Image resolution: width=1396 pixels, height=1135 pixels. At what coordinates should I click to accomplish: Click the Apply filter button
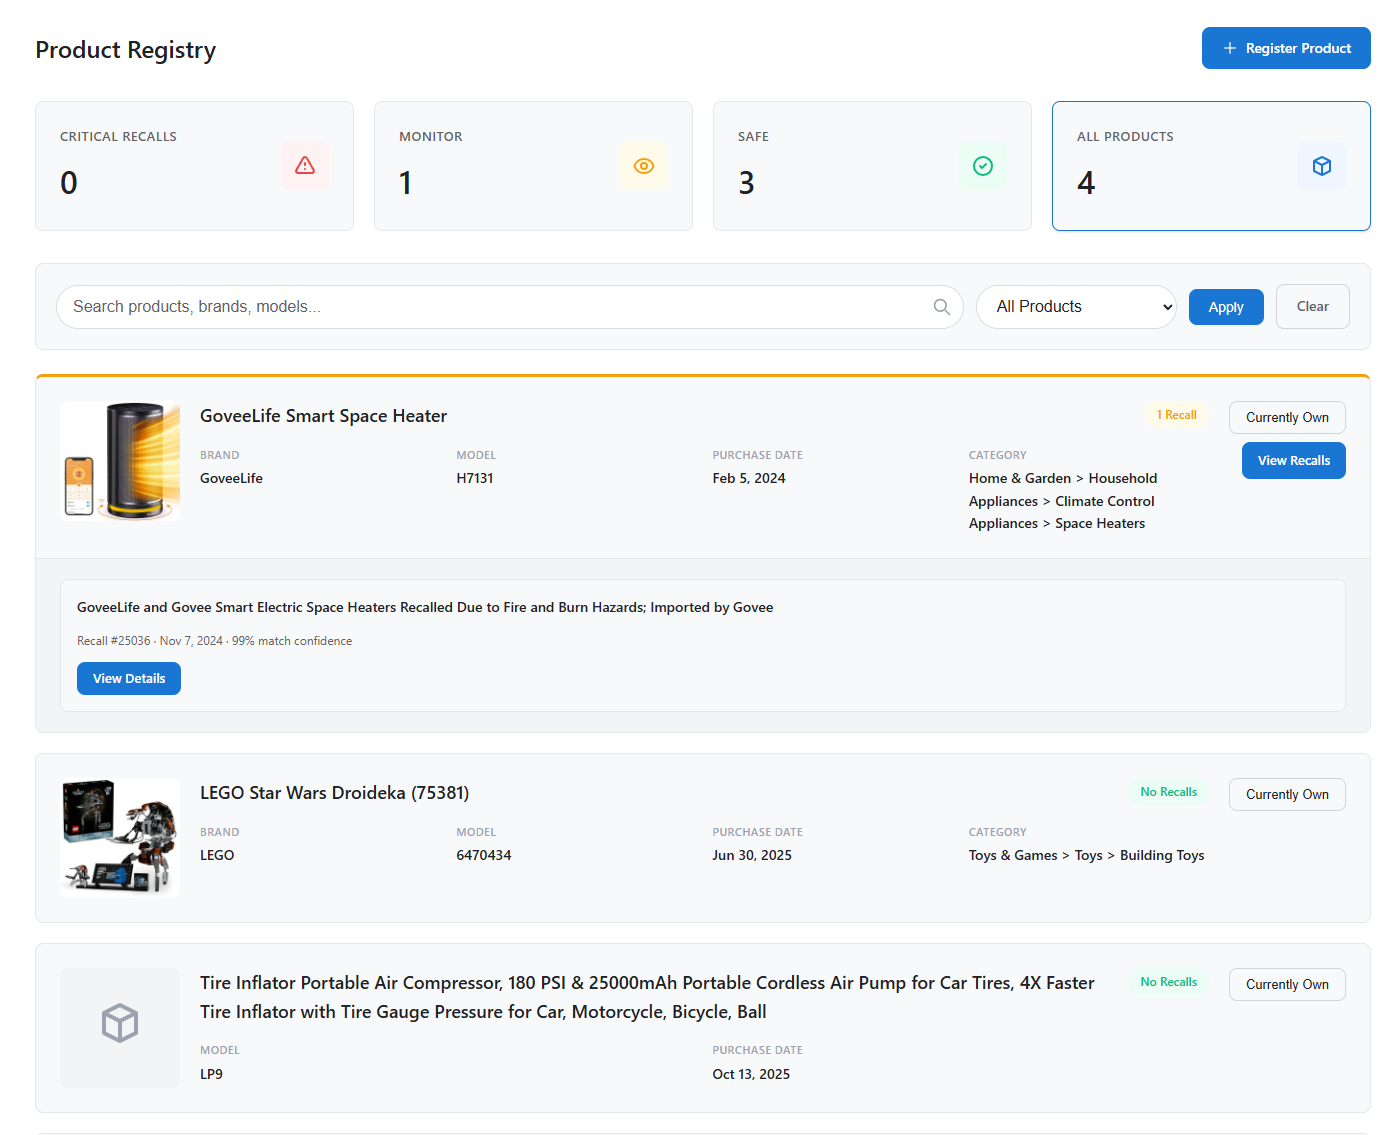1226,307
